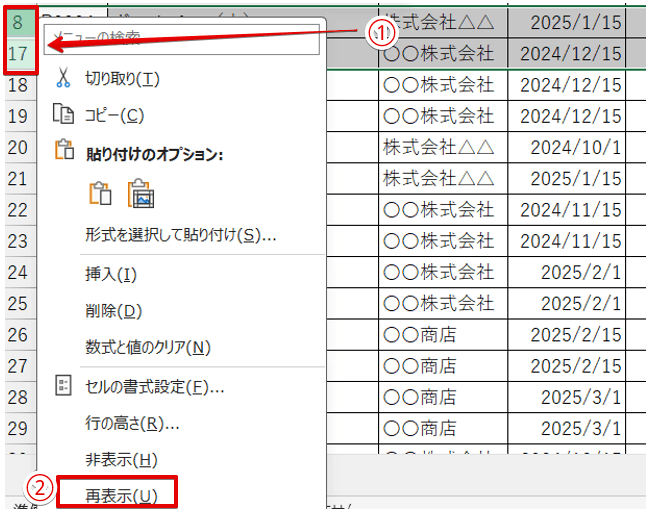This screenshot has height=515, width=646.
Task: Click the format cells icon beside セルの書式設定(F)
Action: [63, 386]
